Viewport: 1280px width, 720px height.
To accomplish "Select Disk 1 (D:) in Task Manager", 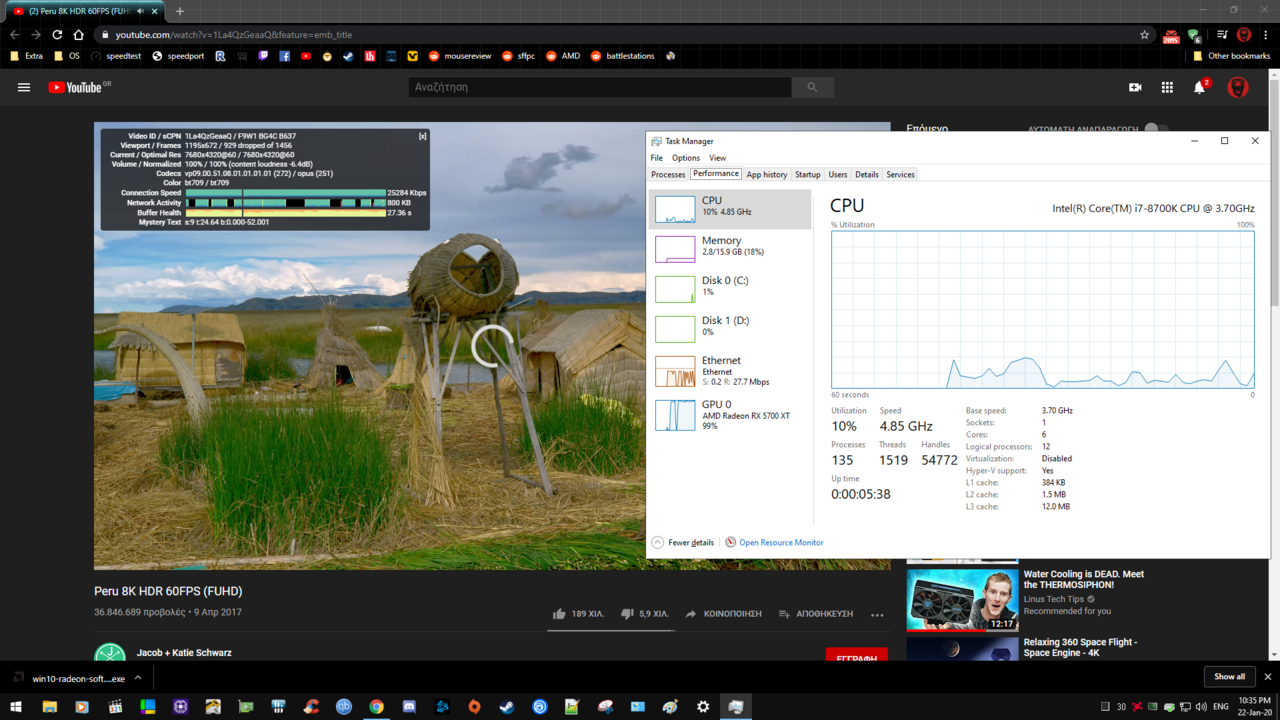I will [730, 329].
